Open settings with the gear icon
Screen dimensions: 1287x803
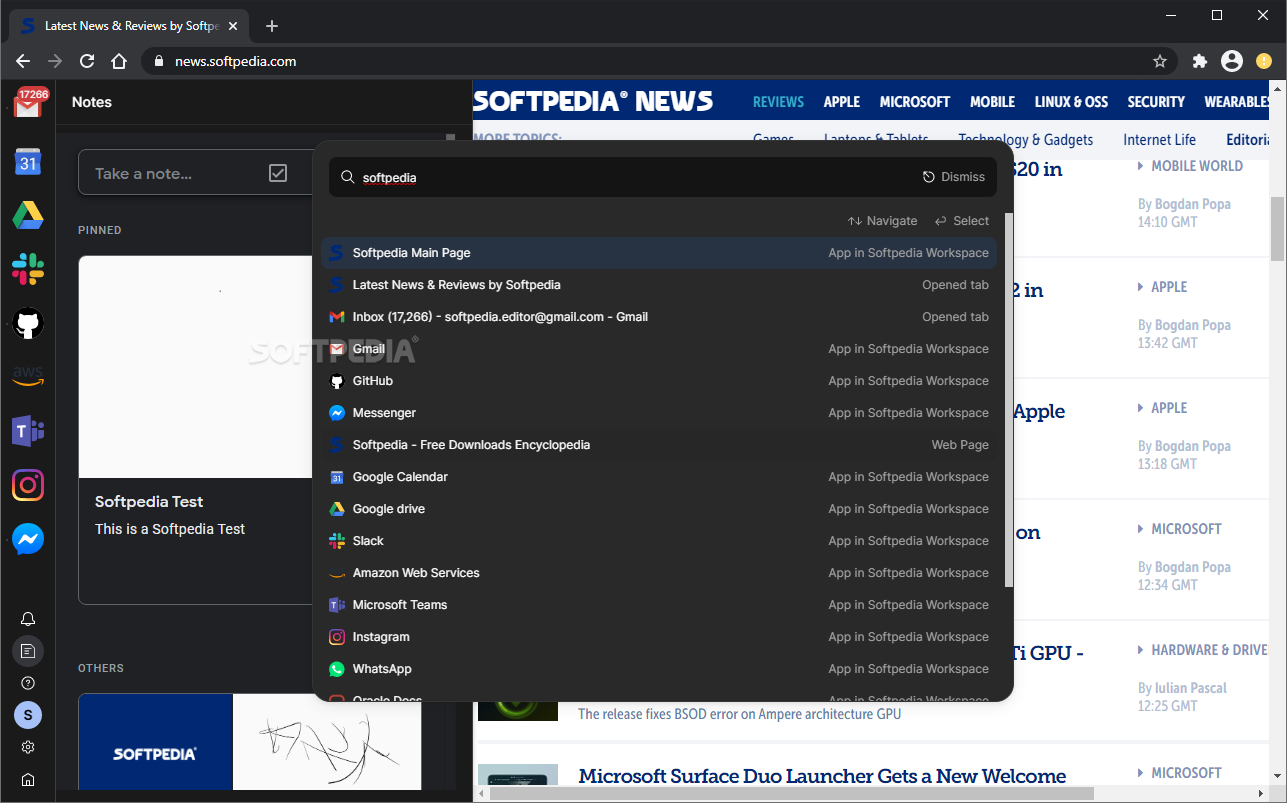tap(28, 747)
